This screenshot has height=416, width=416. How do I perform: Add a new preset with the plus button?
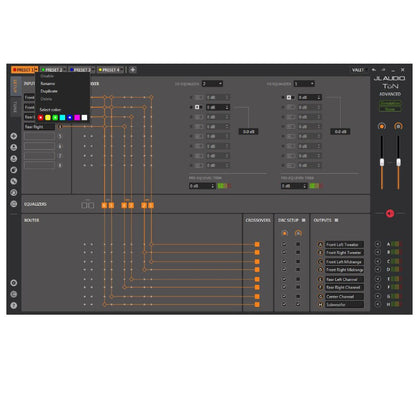click(132, 70)
